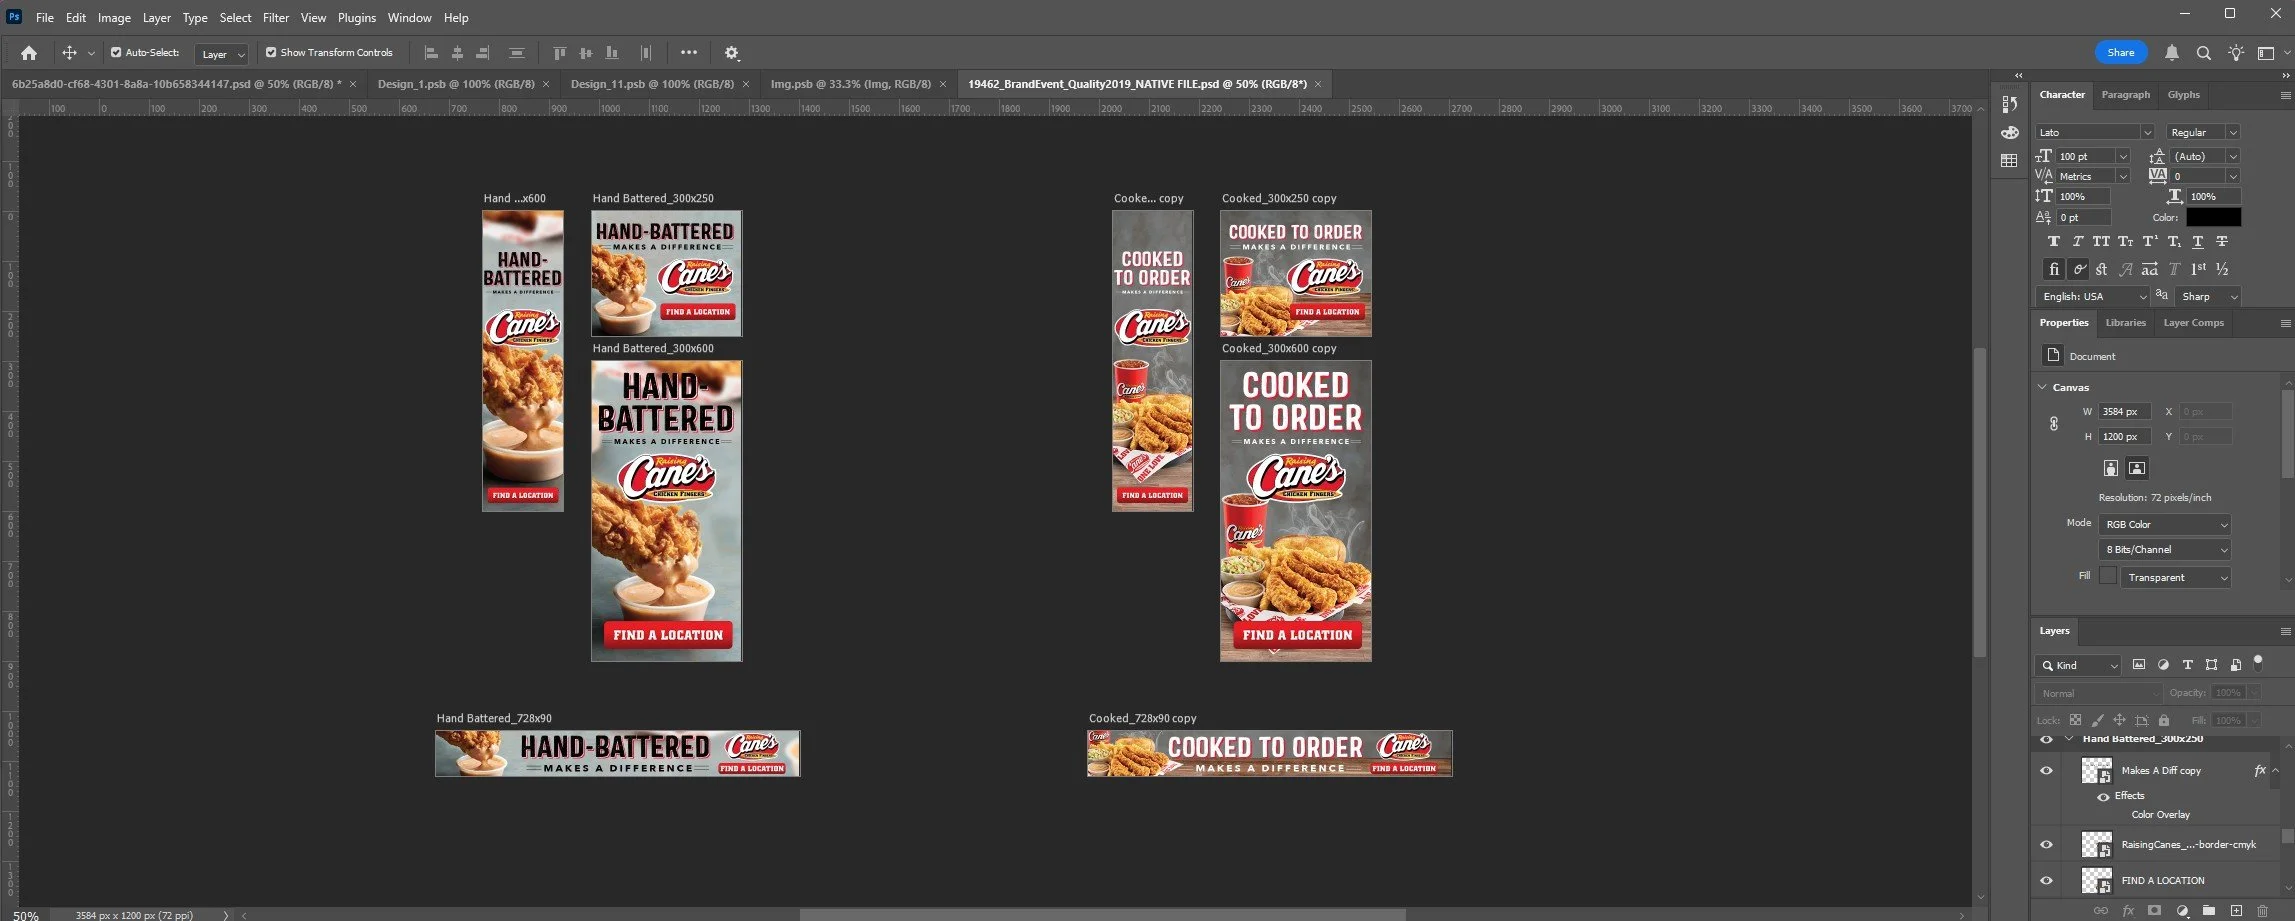
Task: Close the Img.psb document tab
Action: tap(943, 84)
